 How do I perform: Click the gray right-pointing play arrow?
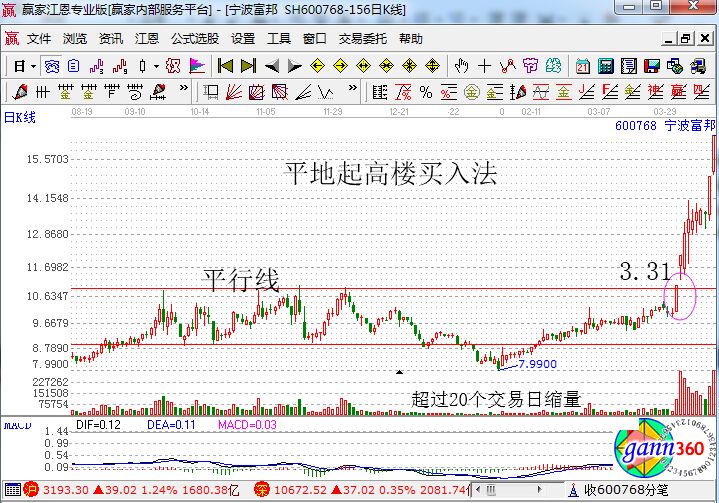(x=296, y=66)
